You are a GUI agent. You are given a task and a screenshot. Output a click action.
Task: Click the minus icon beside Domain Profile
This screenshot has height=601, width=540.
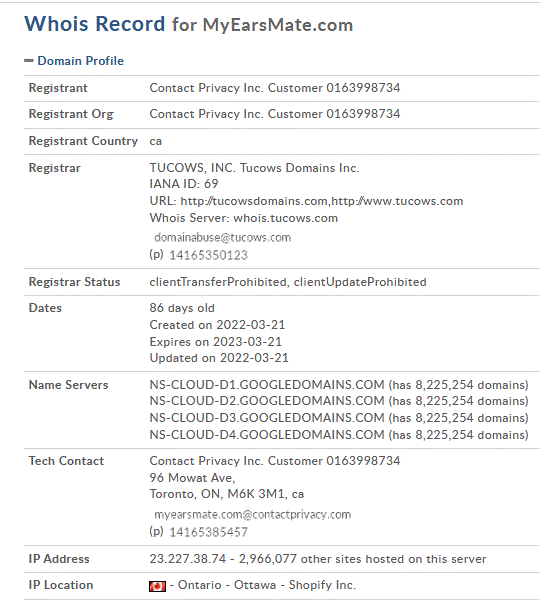click(x=29, y=61)
